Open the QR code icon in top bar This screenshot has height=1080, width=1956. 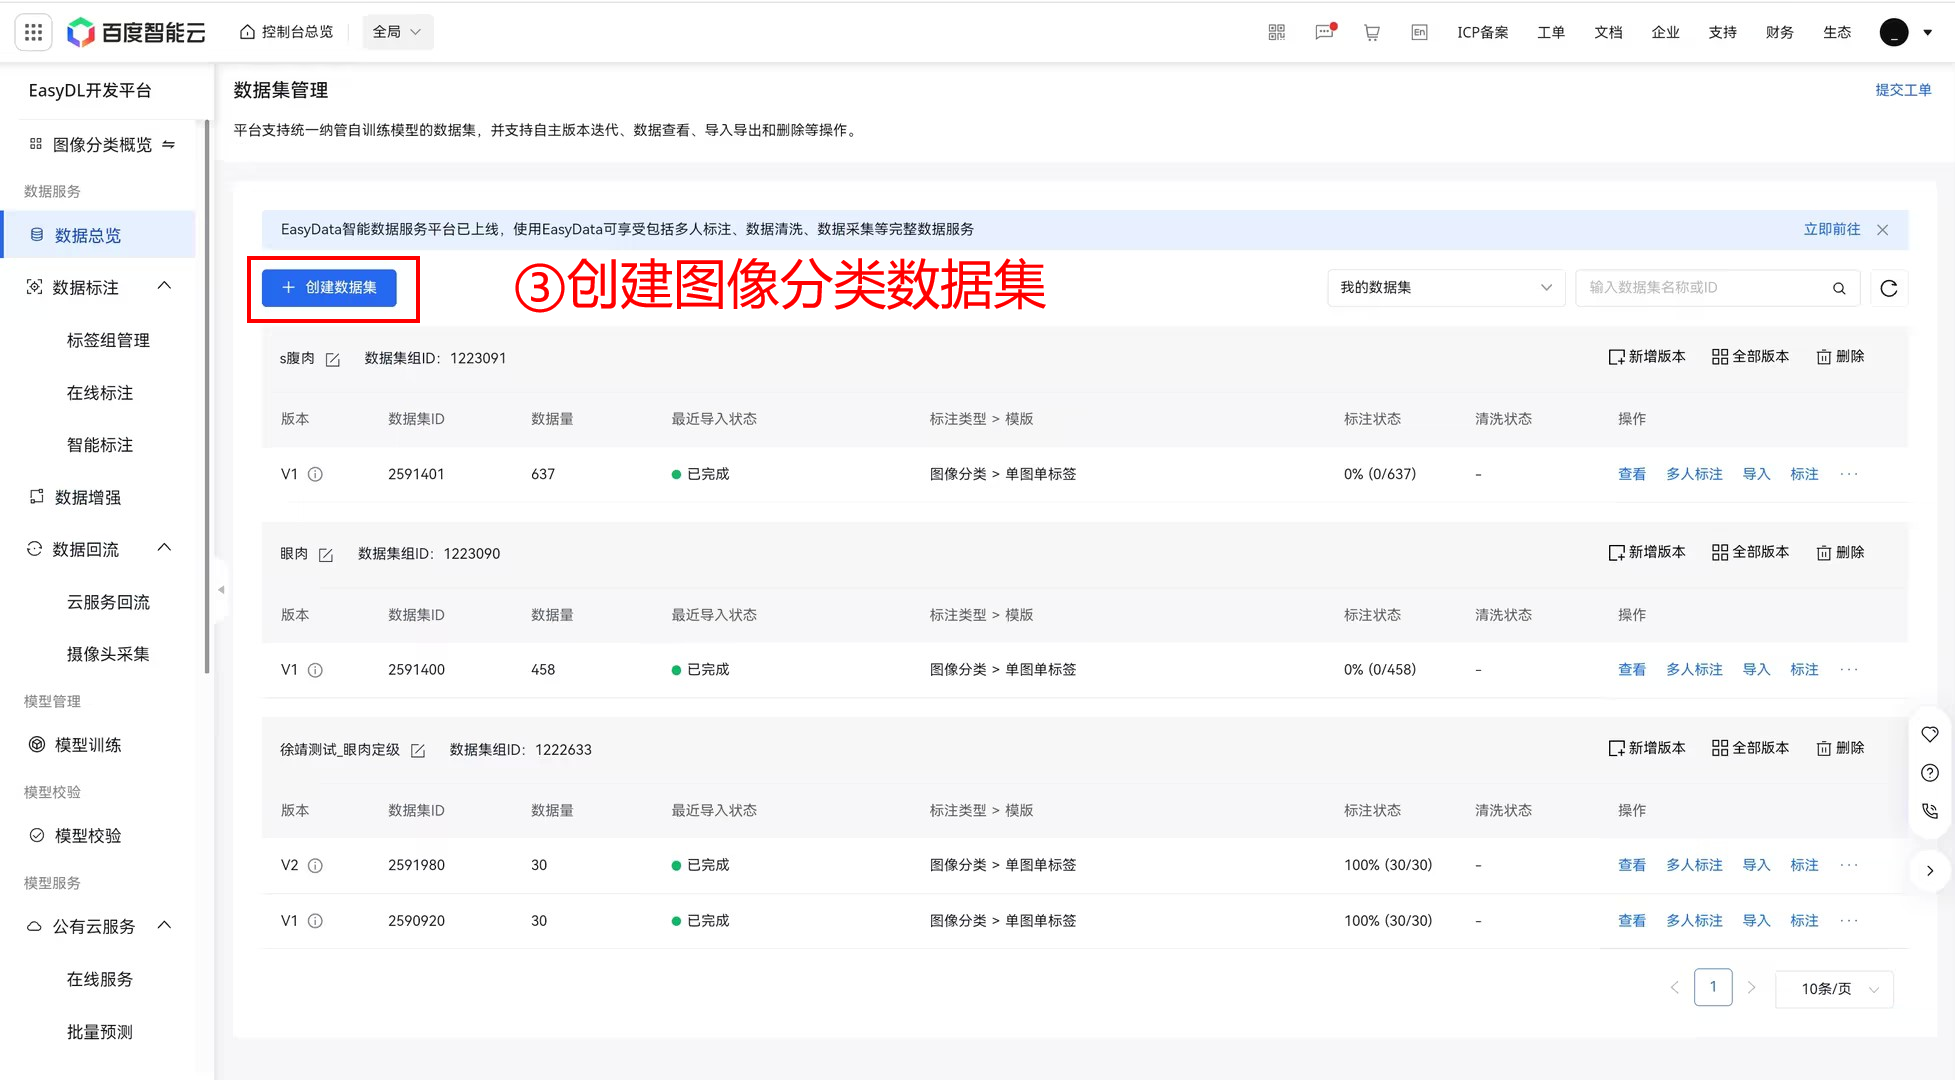tap(1276, 32)
